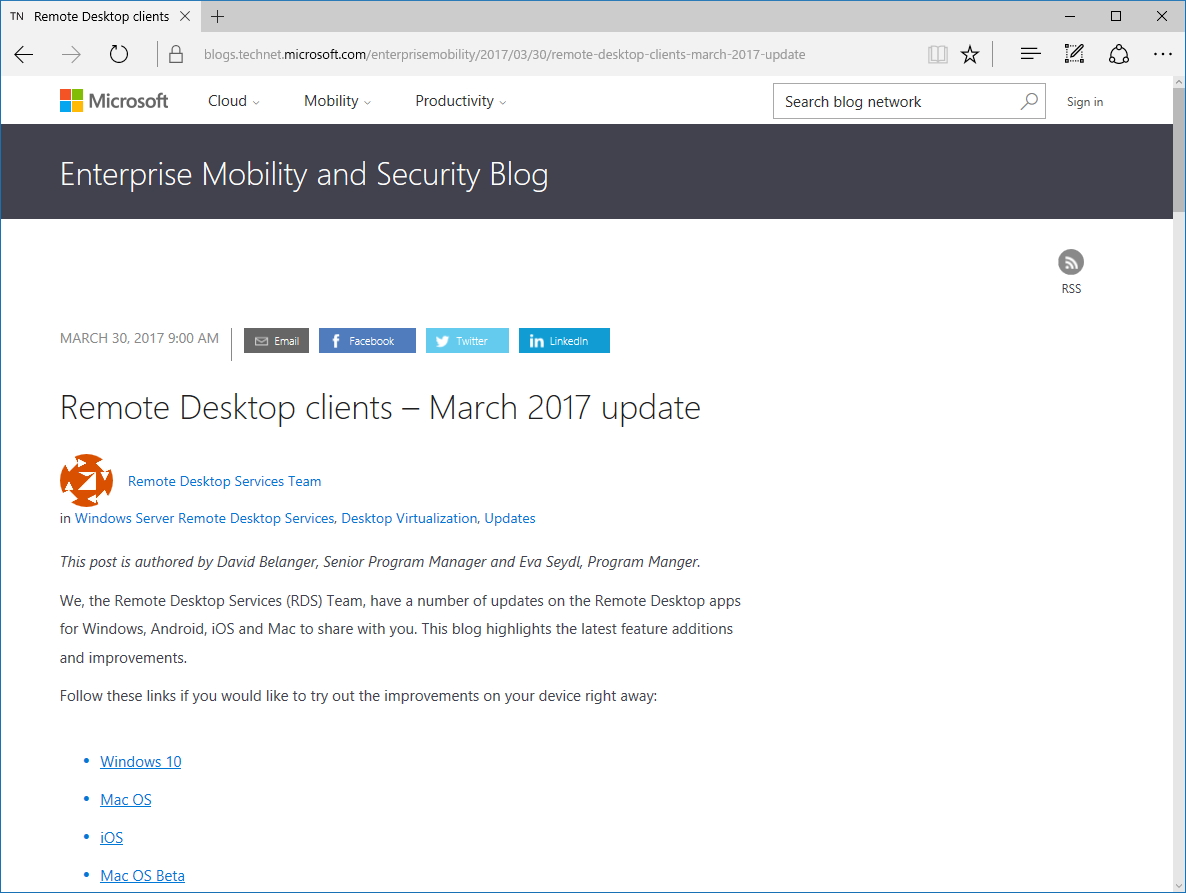The width and height of the screenshot is (1186, 893).
Task: Click the lock icon in address bar
Action: (x=175, y=54)
